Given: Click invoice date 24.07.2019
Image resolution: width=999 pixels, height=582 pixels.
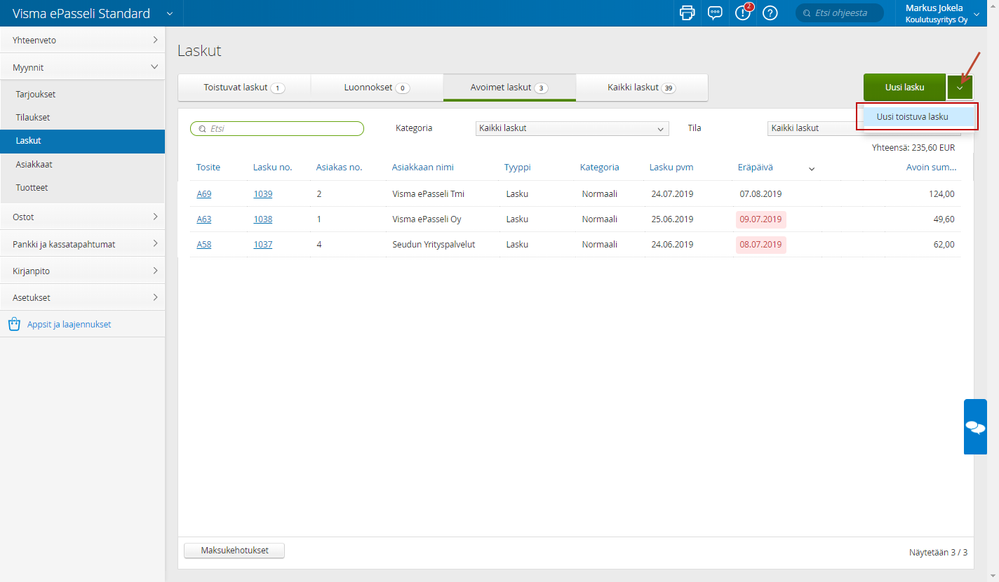Looking at the screenshot, I should [672, 194].
